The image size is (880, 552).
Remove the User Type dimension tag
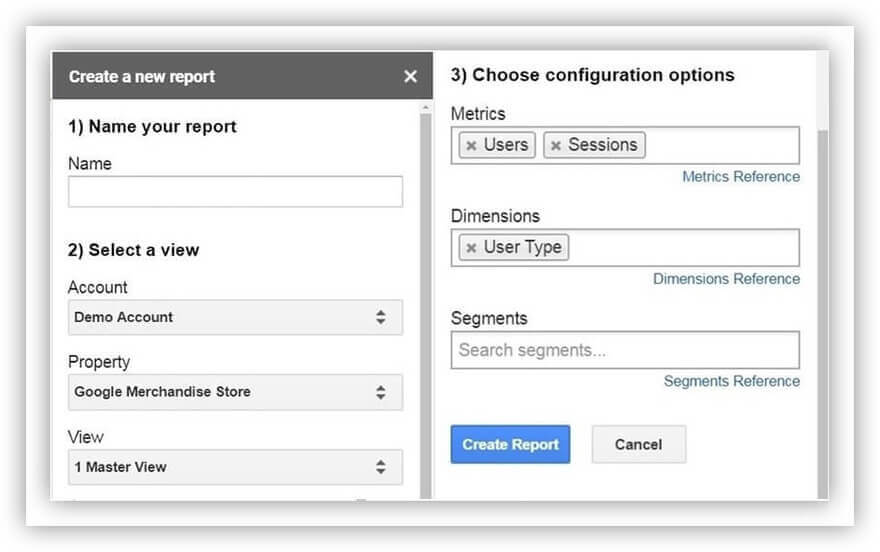(471, 248)
